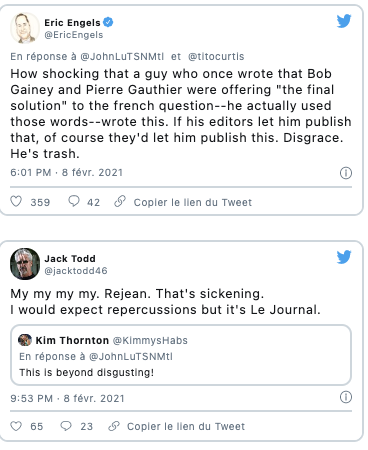This screenshot has height=450, width=368.
Task: Click the Twitter bird icon on Jack Todd tweet
Action: pyautogui.click(x=344, y=257)
